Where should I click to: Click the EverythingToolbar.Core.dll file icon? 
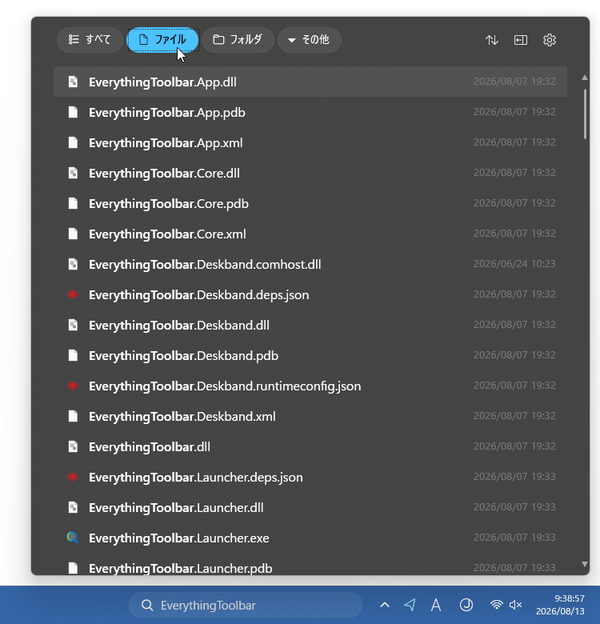(x=73, y=173)
